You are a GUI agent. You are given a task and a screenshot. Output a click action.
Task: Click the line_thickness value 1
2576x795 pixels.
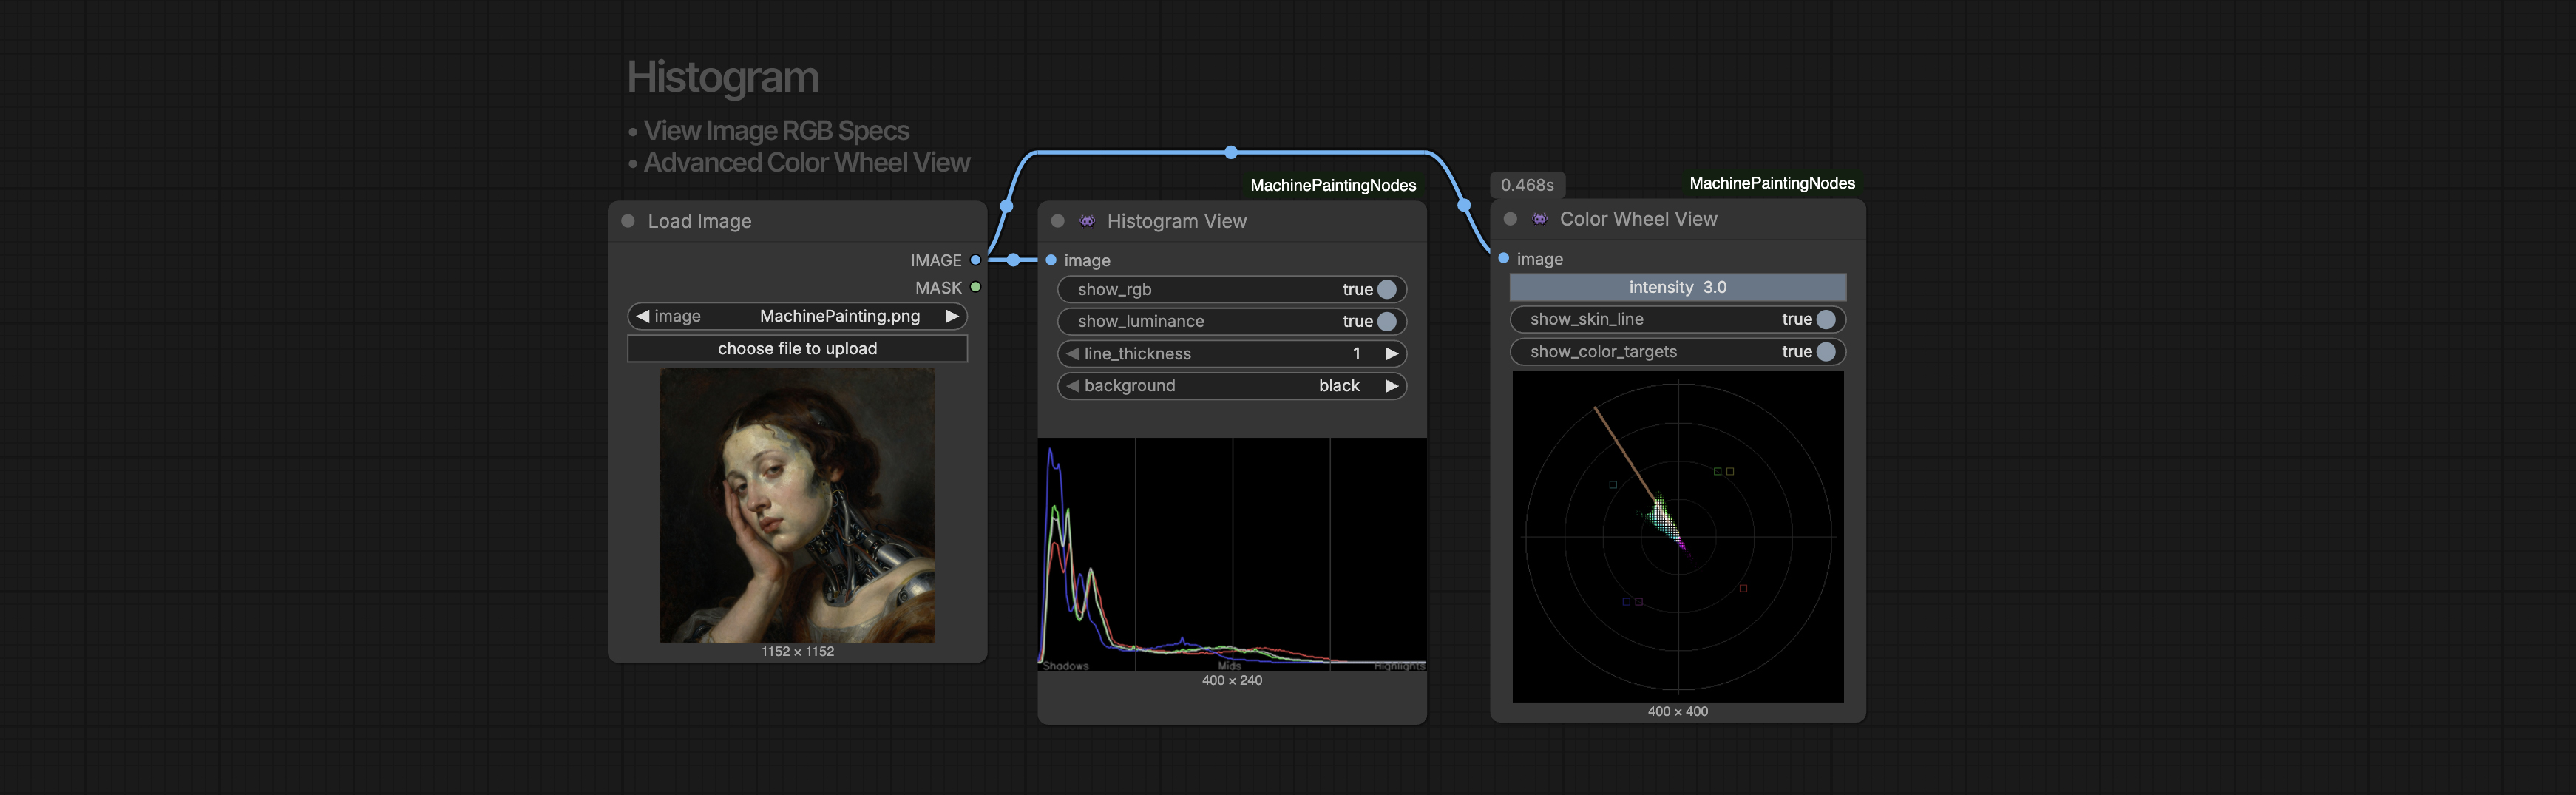(x=1356, y=353)
